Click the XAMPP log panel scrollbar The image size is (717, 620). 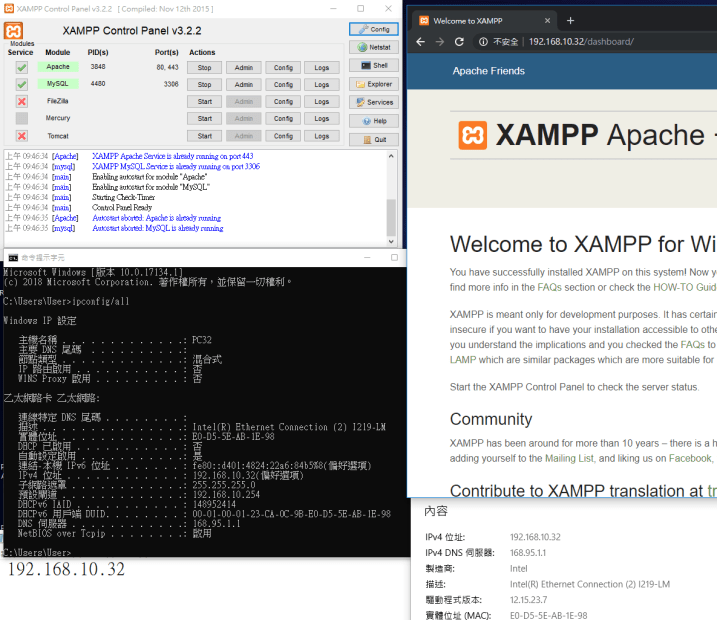pyautogui.click(x=391, y=215)
